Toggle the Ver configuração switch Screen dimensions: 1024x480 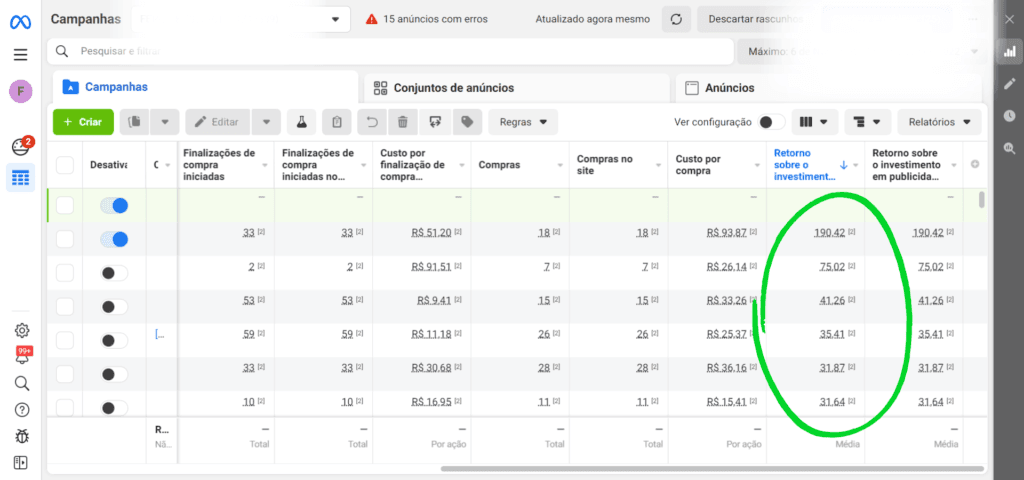pyautogui.click(x=770, y=122)
